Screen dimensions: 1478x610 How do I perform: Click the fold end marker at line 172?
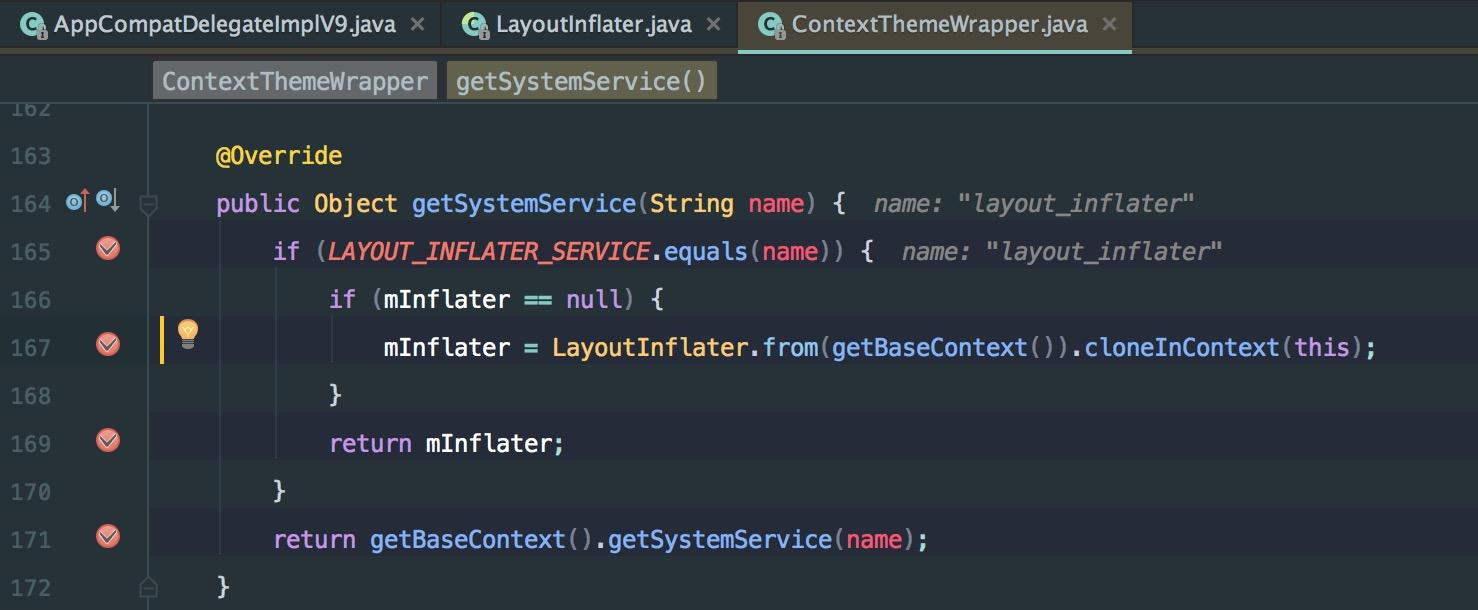(148, 586)
